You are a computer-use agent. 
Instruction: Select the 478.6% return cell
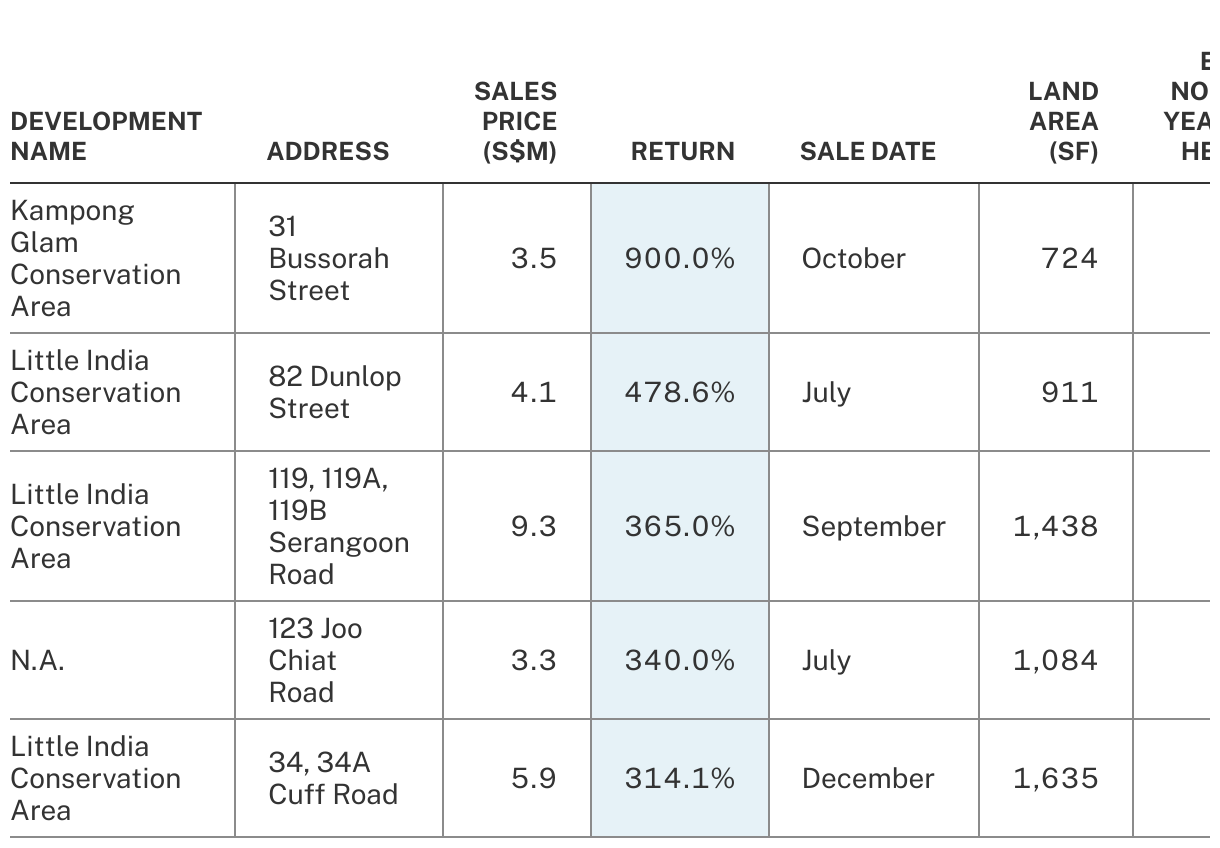(x=680, y=392)
